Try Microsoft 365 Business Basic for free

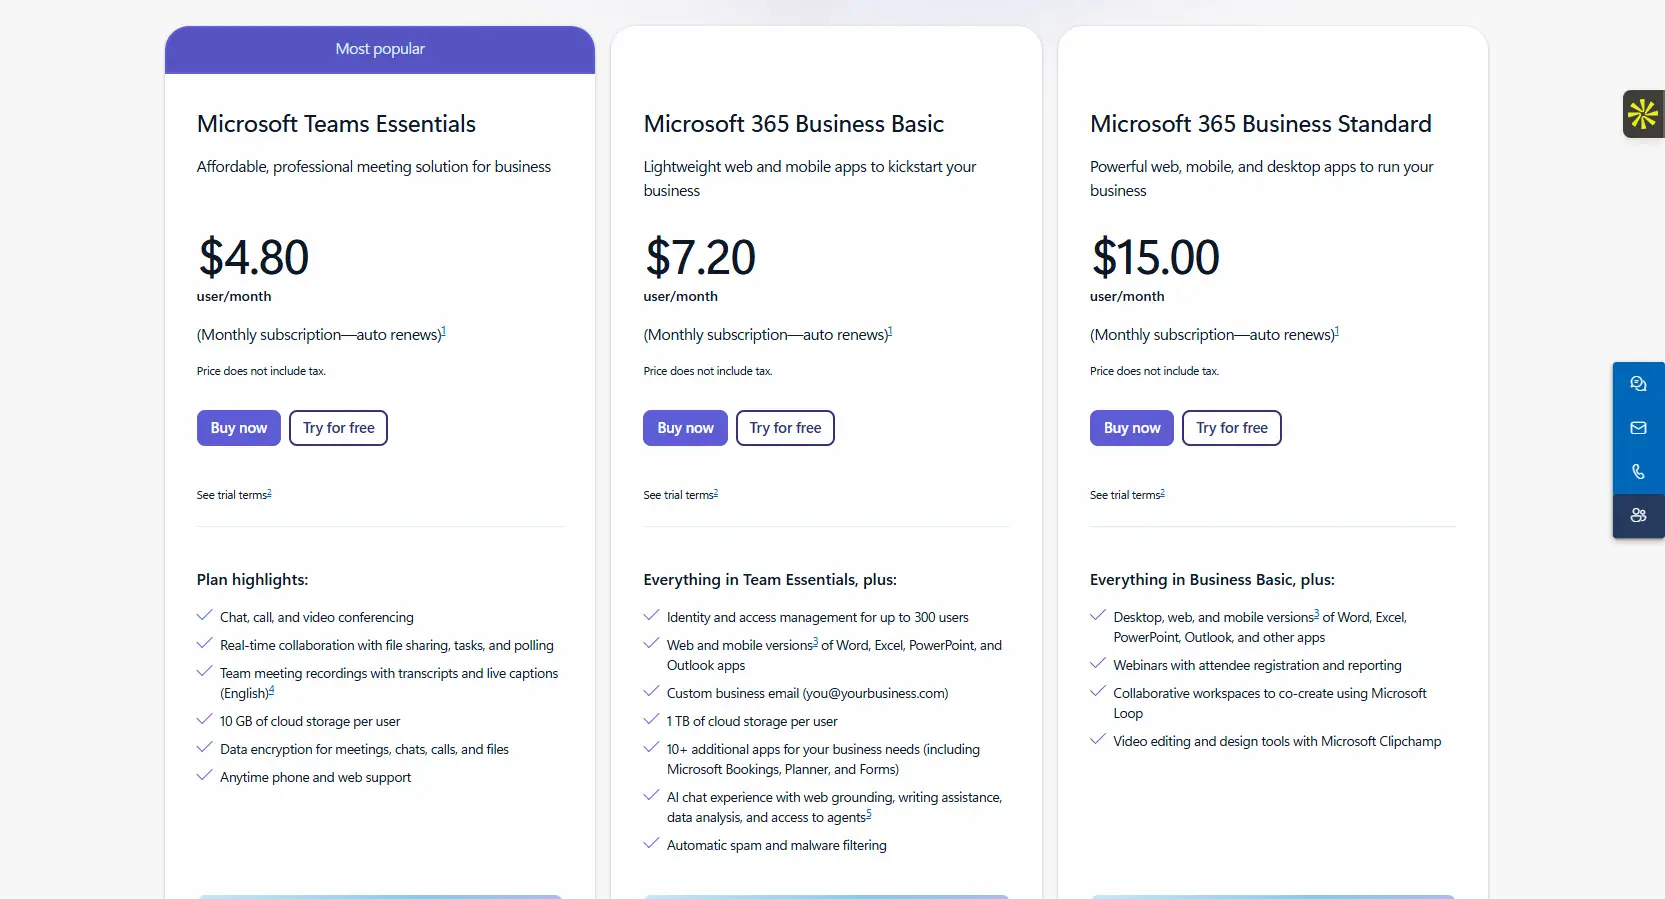(785, 428)
